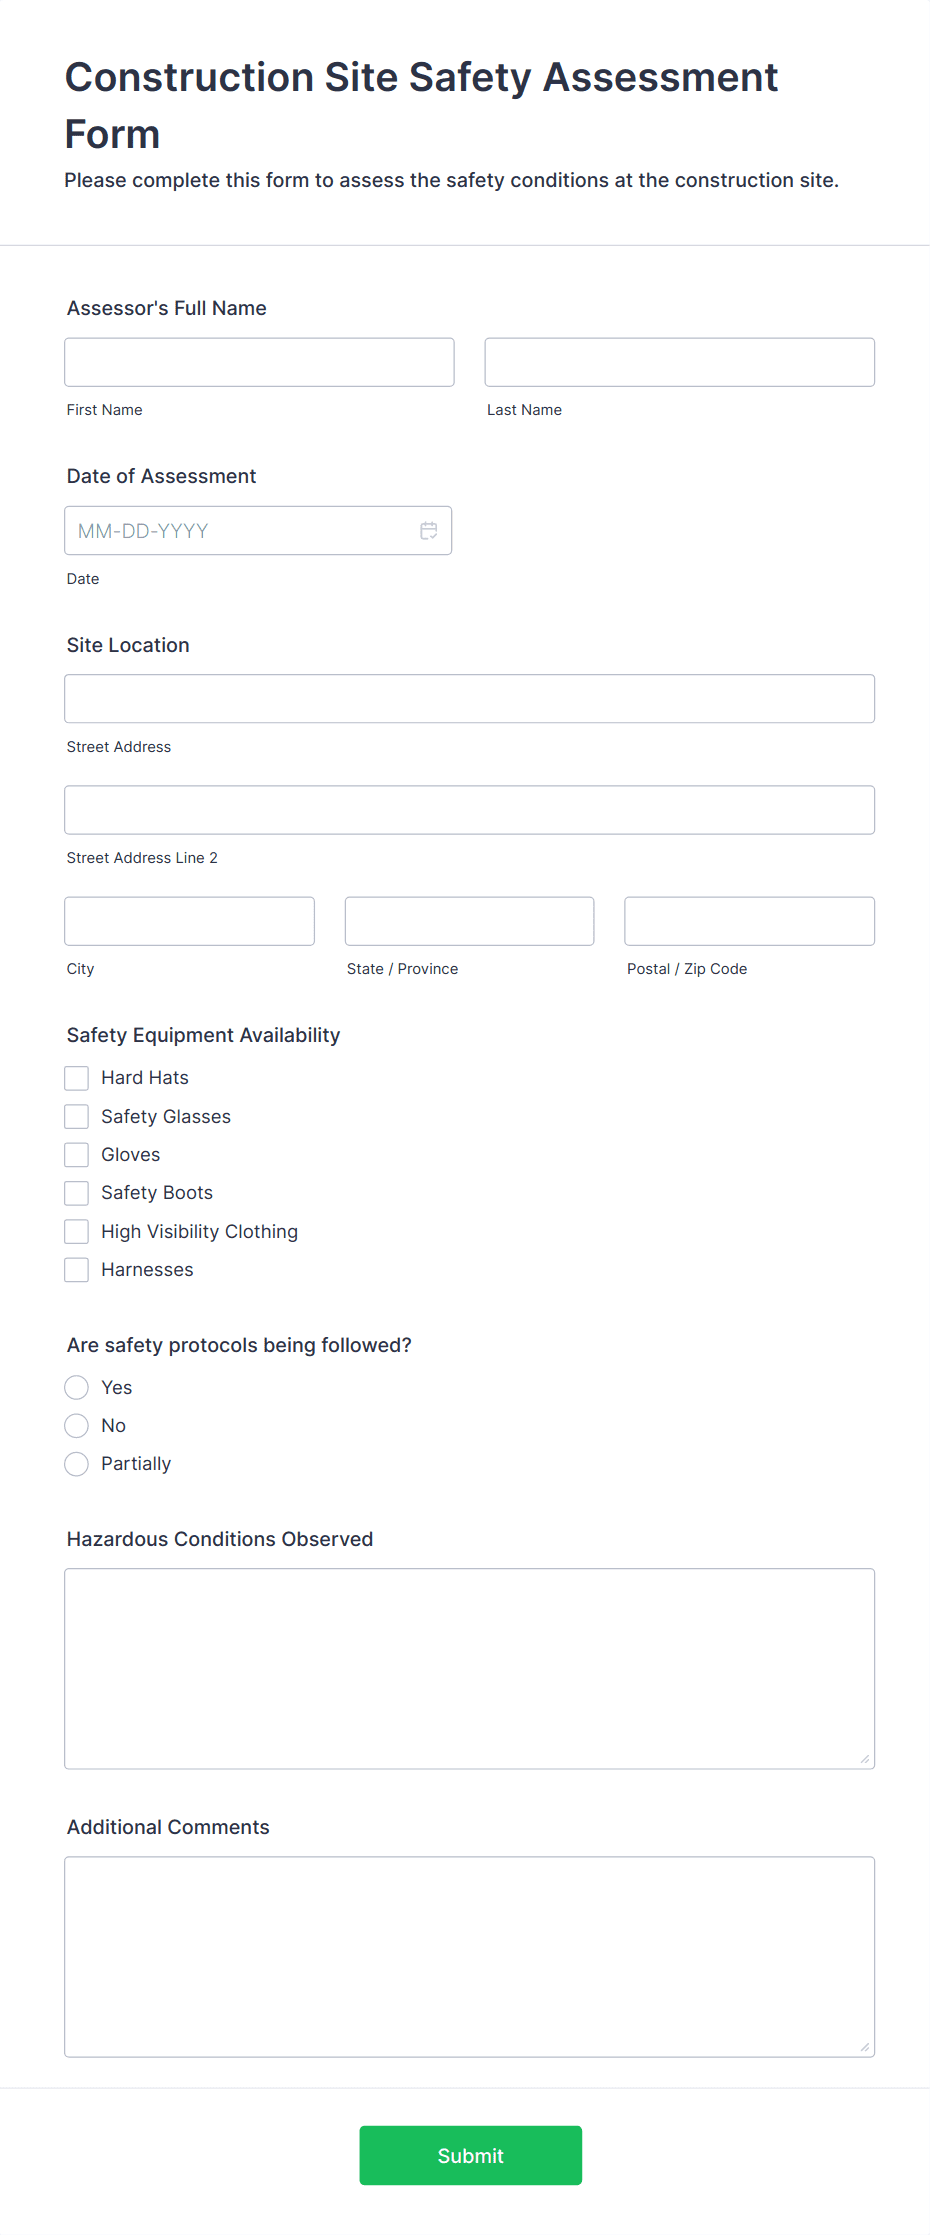Check the Gloves equipment box
930x2235 pixels.
76,1153
